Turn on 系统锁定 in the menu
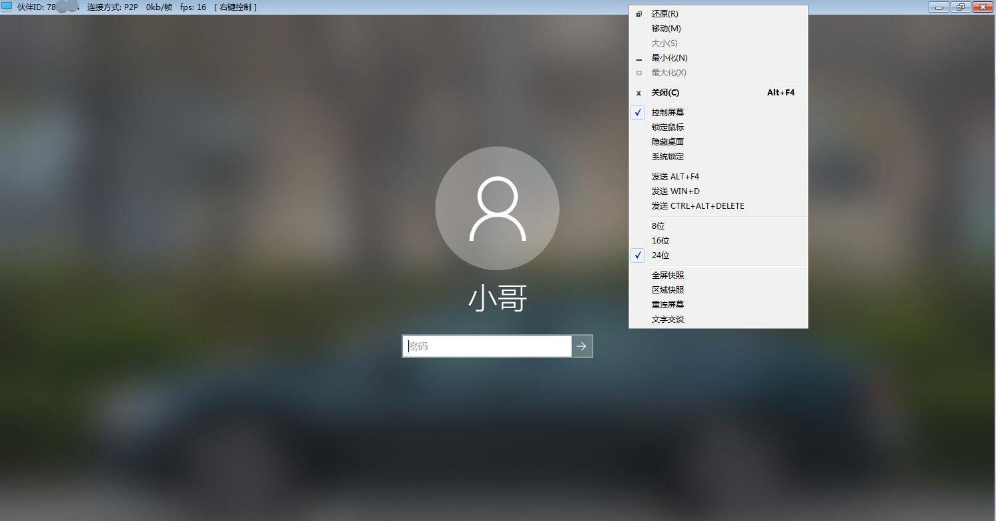The height and width of the screenshot is (521, 996). pos(718,156)
